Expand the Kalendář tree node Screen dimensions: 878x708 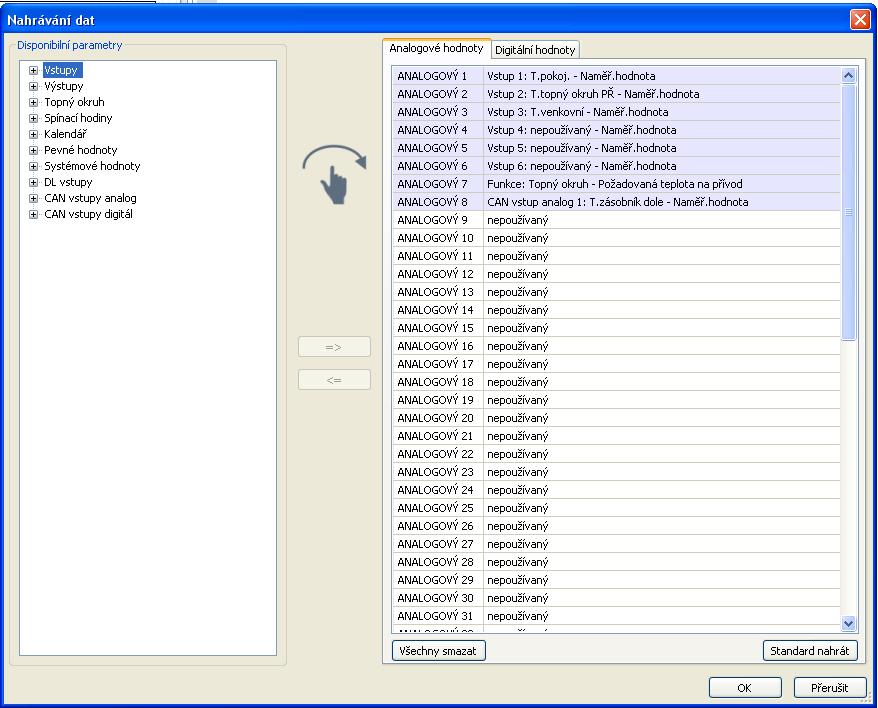click(34, 134)
